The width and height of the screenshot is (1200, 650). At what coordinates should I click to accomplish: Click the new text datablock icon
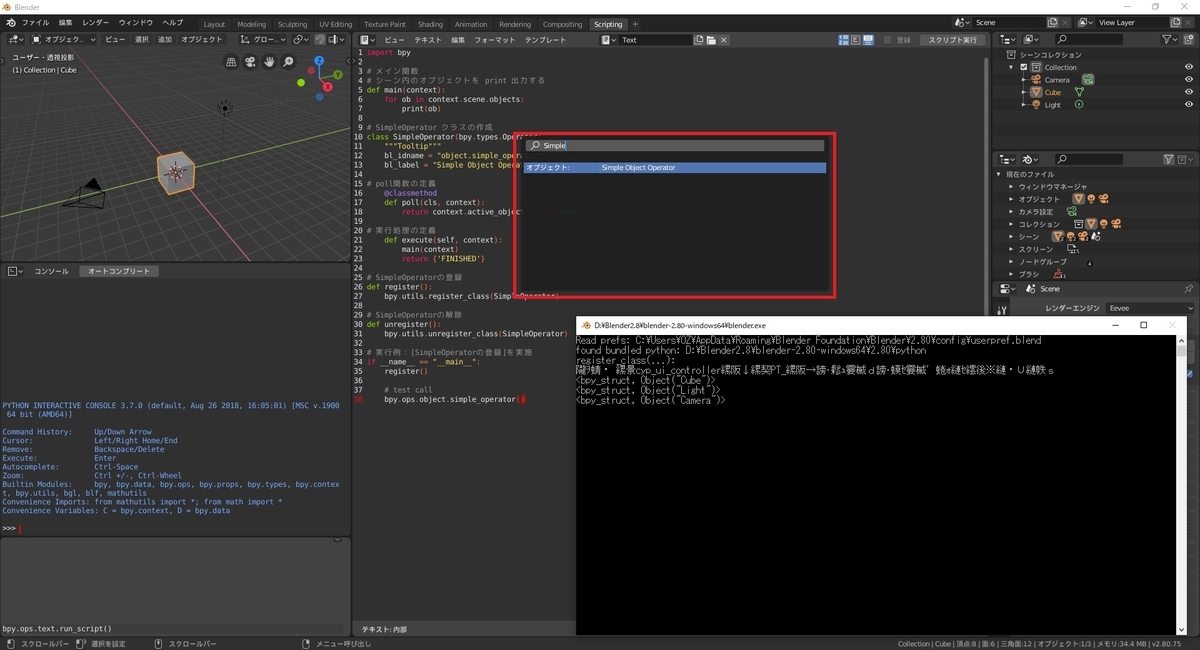point(699,40)
